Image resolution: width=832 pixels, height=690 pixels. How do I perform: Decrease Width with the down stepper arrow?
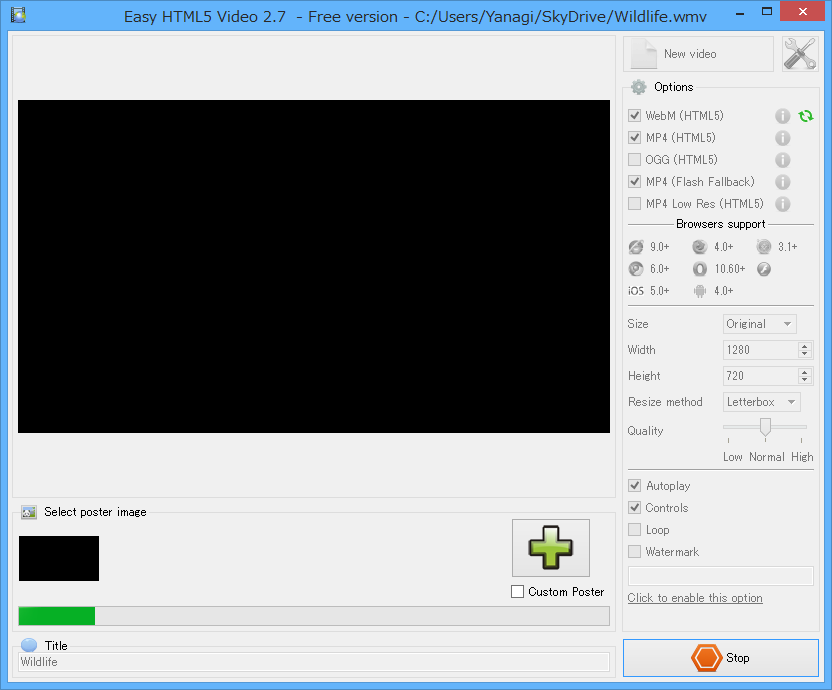coord(805,354)
